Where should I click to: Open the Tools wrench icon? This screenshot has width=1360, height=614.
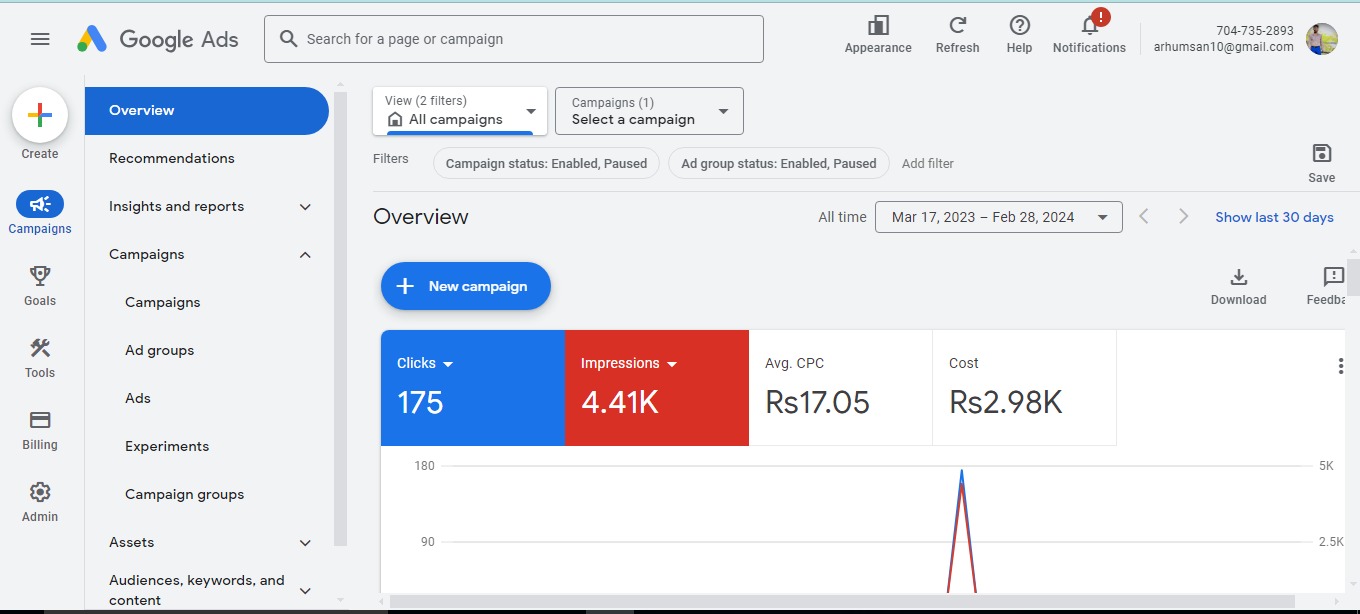[x=40, y=348]
